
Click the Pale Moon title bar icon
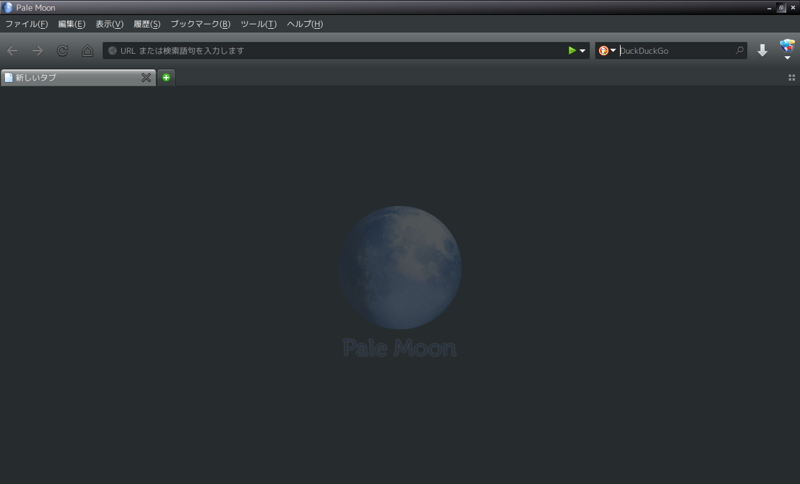[x=7, y=7]
